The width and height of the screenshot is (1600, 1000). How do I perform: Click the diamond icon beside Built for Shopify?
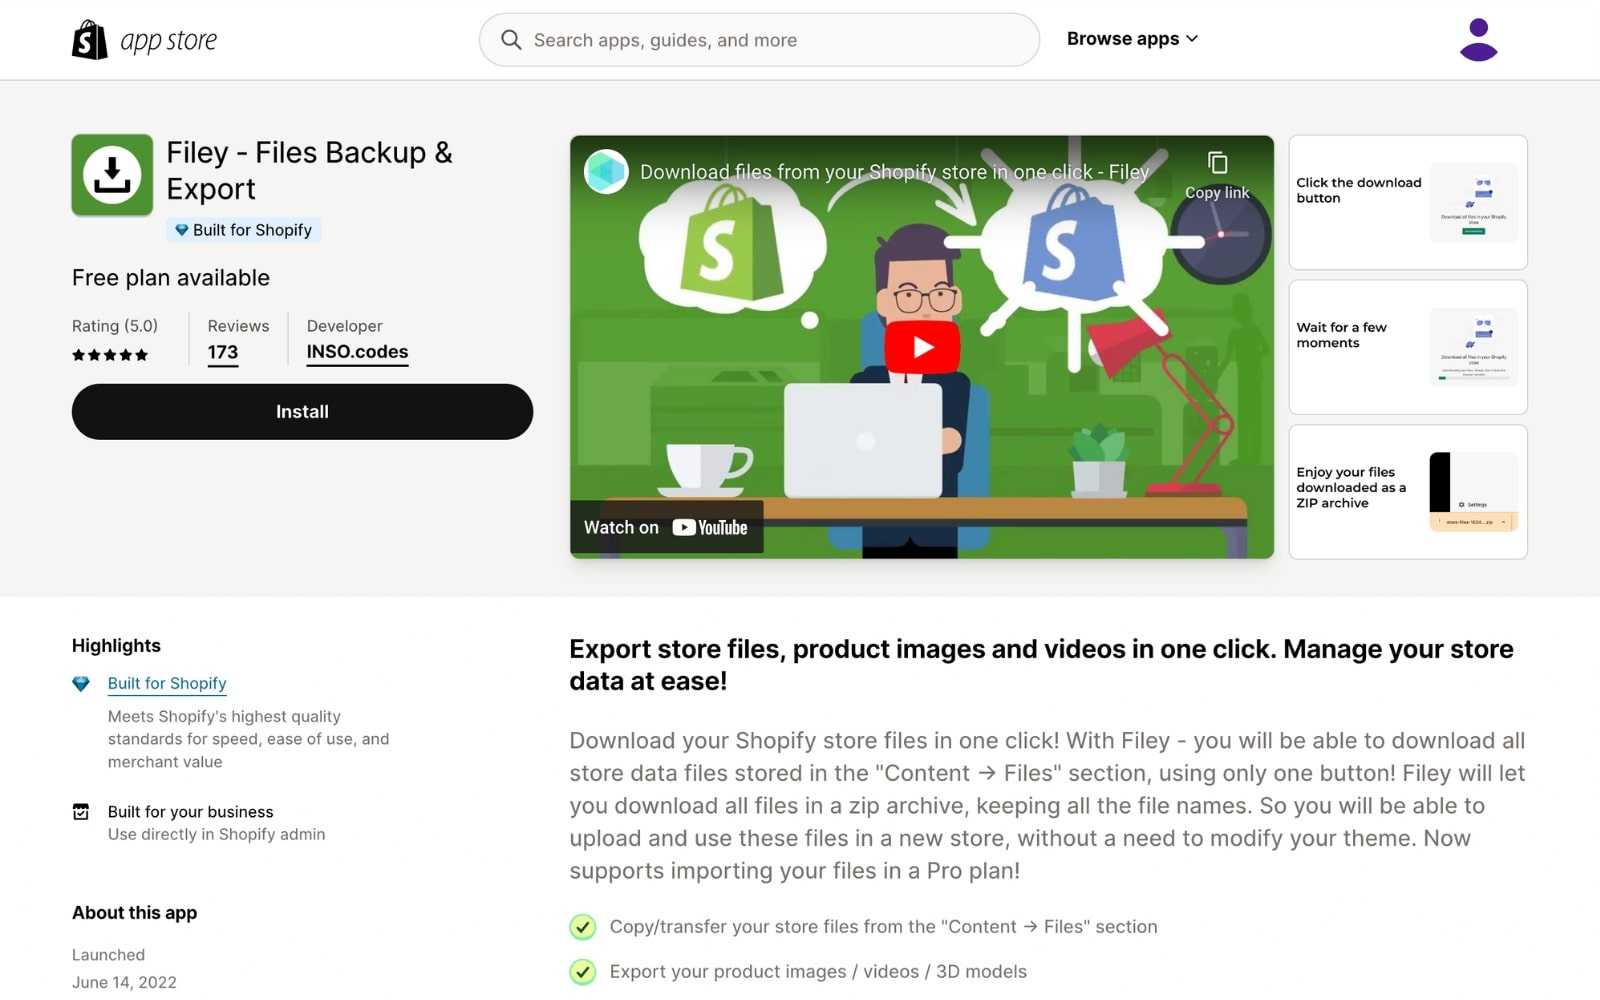click(81, 684)
